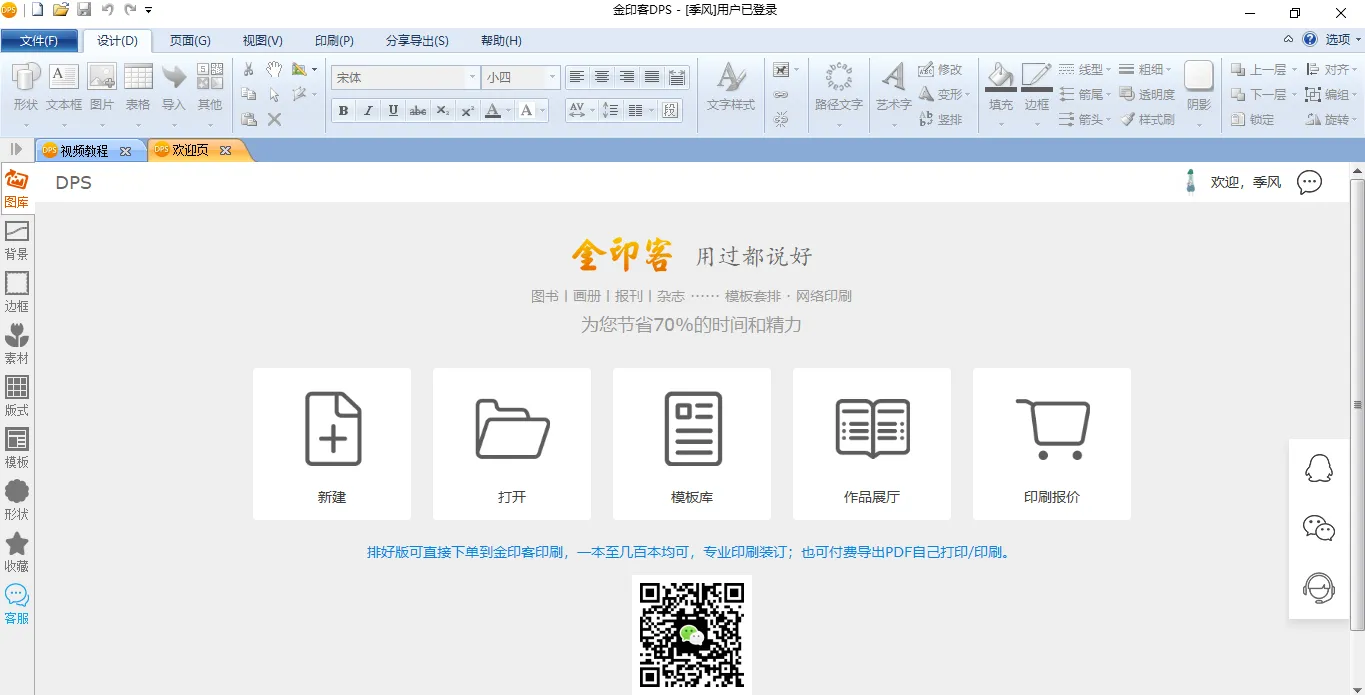Screen dimensions: 1365x695
Task: Toggle strikethrough abc formatting
Action: 418,111
